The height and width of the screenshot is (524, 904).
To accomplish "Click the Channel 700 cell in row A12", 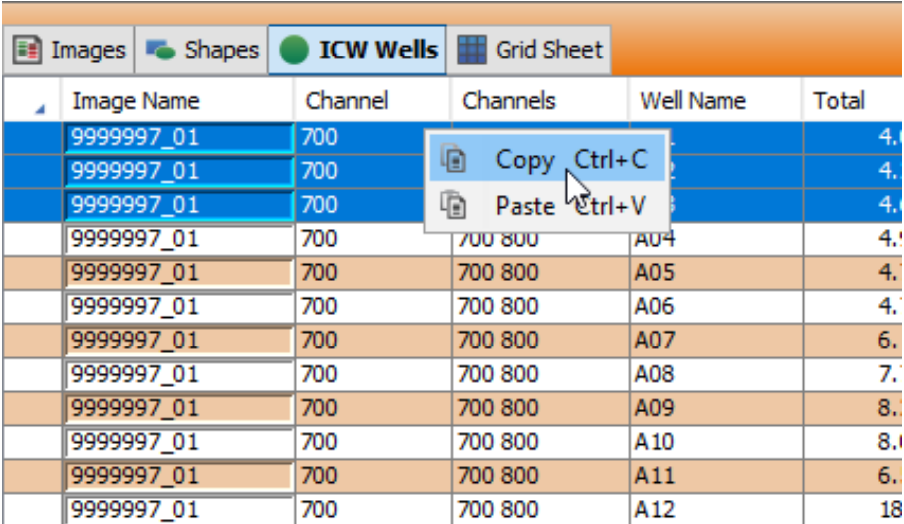I will (374, 509).
